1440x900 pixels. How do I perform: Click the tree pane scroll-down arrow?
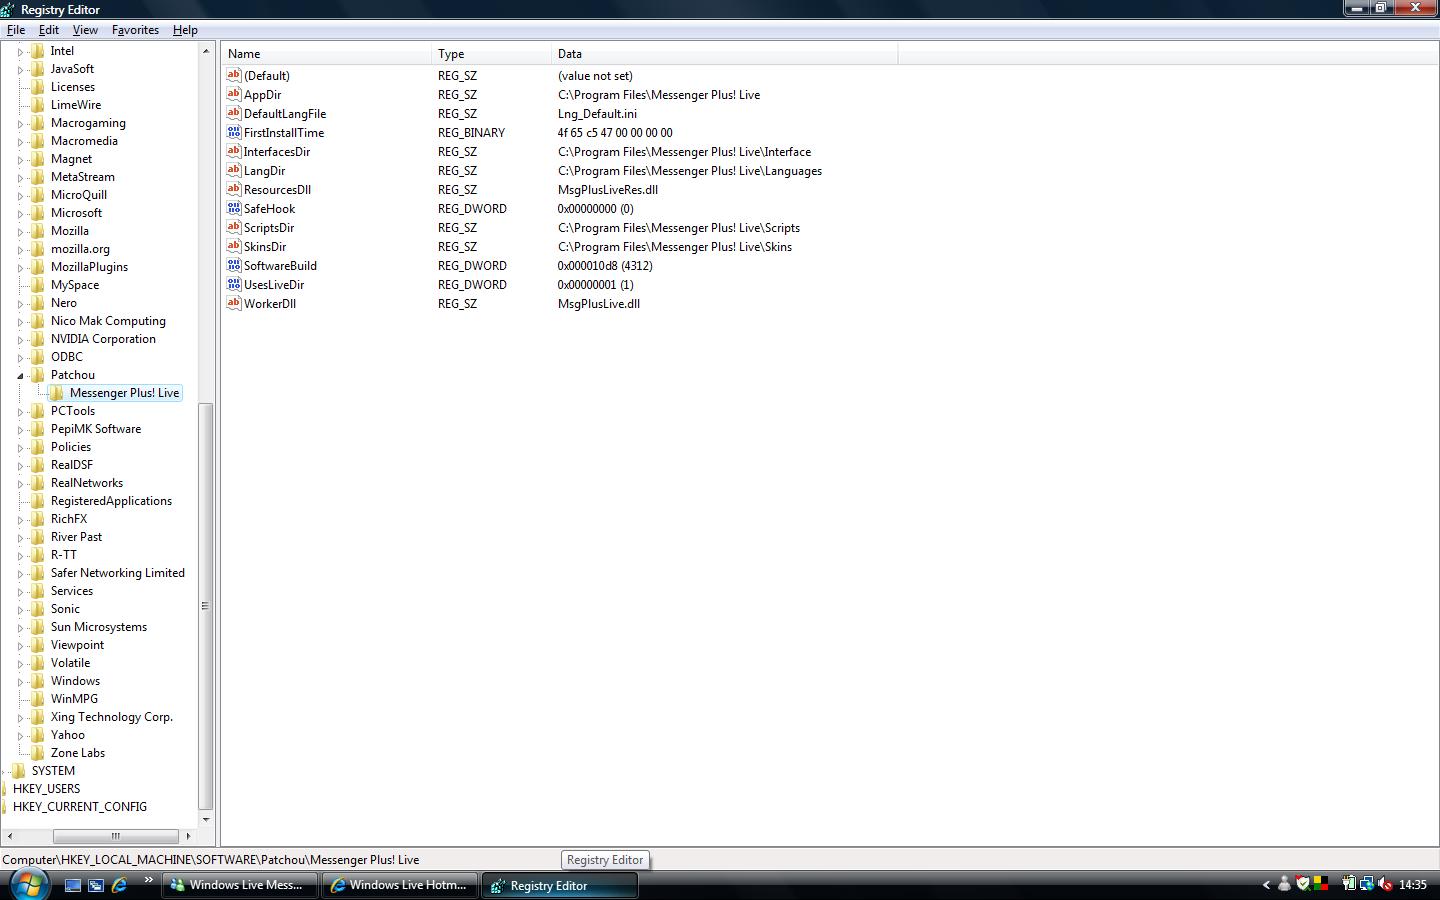click(206, 820)
